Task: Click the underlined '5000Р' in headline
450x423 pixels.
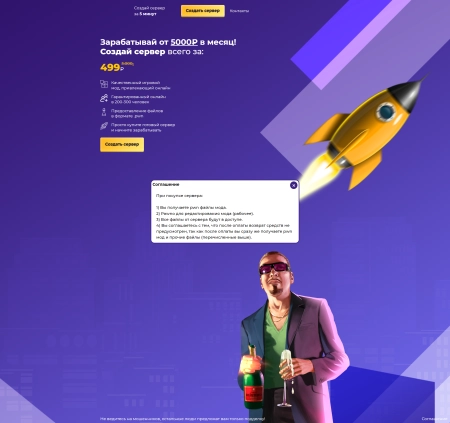Action: tap(184, 42)
